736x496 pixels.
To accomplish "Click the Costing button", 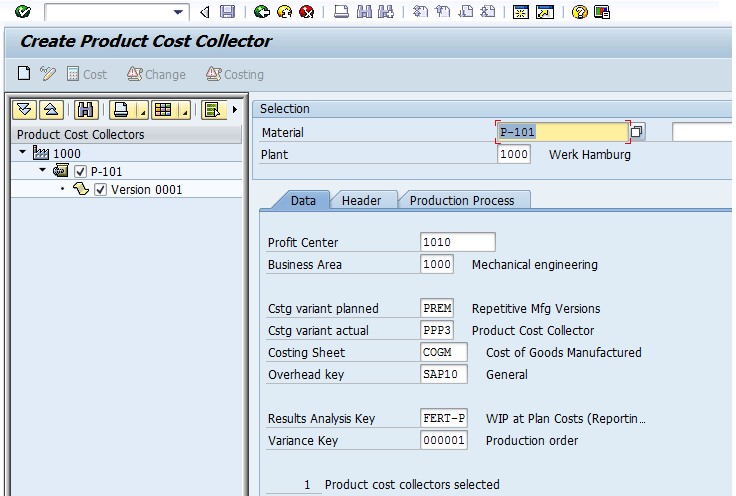I will click(235, 74).
